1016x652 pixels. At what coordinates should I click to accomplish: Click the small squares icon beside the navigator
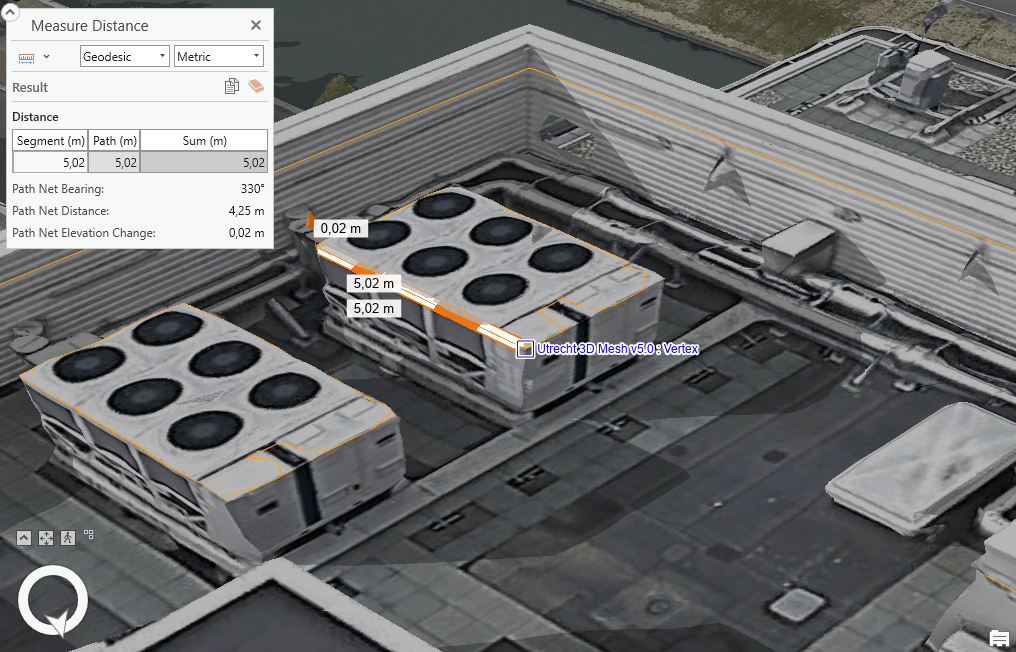(x=88, y=535)
